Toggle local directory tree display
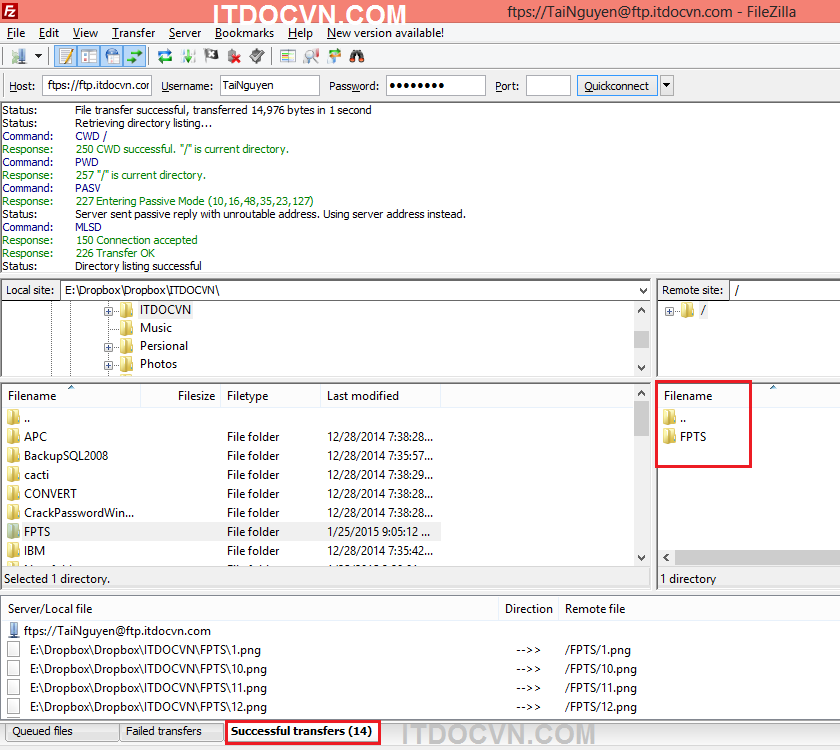840x750 pixels. [x=89, y=56]
